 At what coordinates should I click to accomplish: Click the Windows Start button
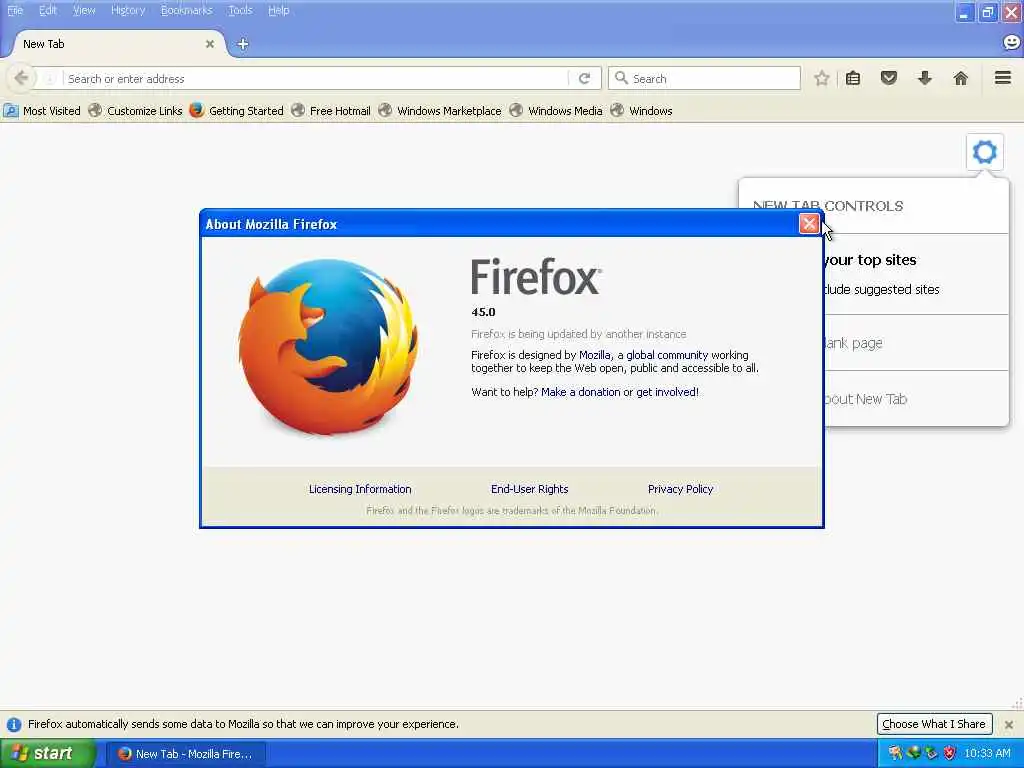pos(48,754)
